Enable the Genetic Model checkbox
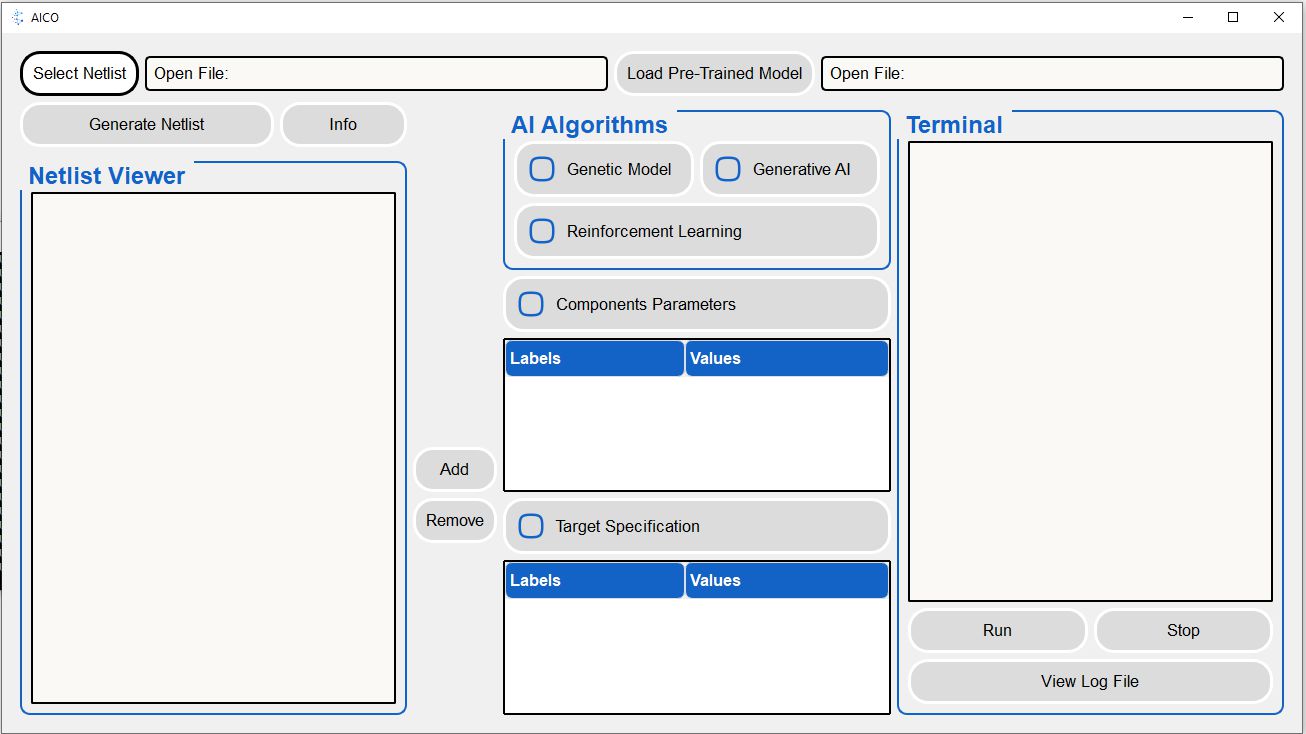The height and width of the screenshot is (734, 1306). (x=542, y=169)
